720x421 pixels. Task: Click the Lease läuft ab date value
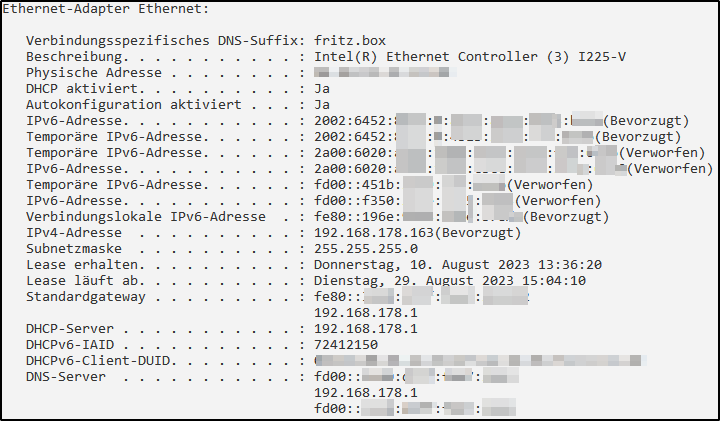pos(450,281)
